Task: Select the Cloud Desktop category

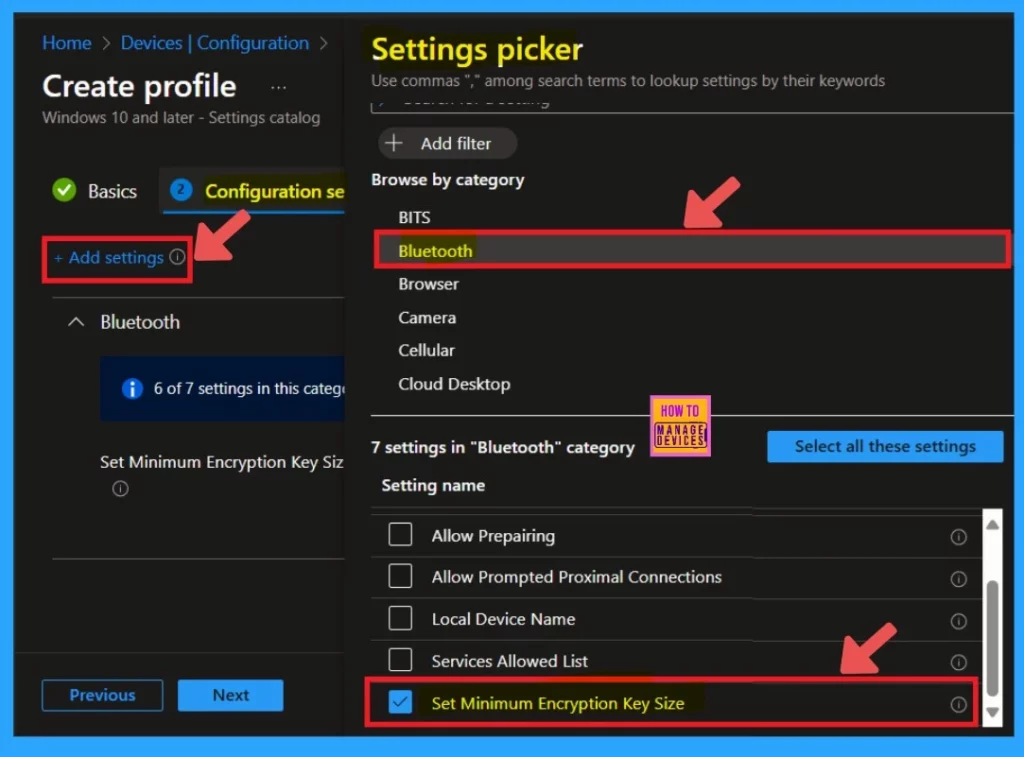Action: click(x=454, y=384)
